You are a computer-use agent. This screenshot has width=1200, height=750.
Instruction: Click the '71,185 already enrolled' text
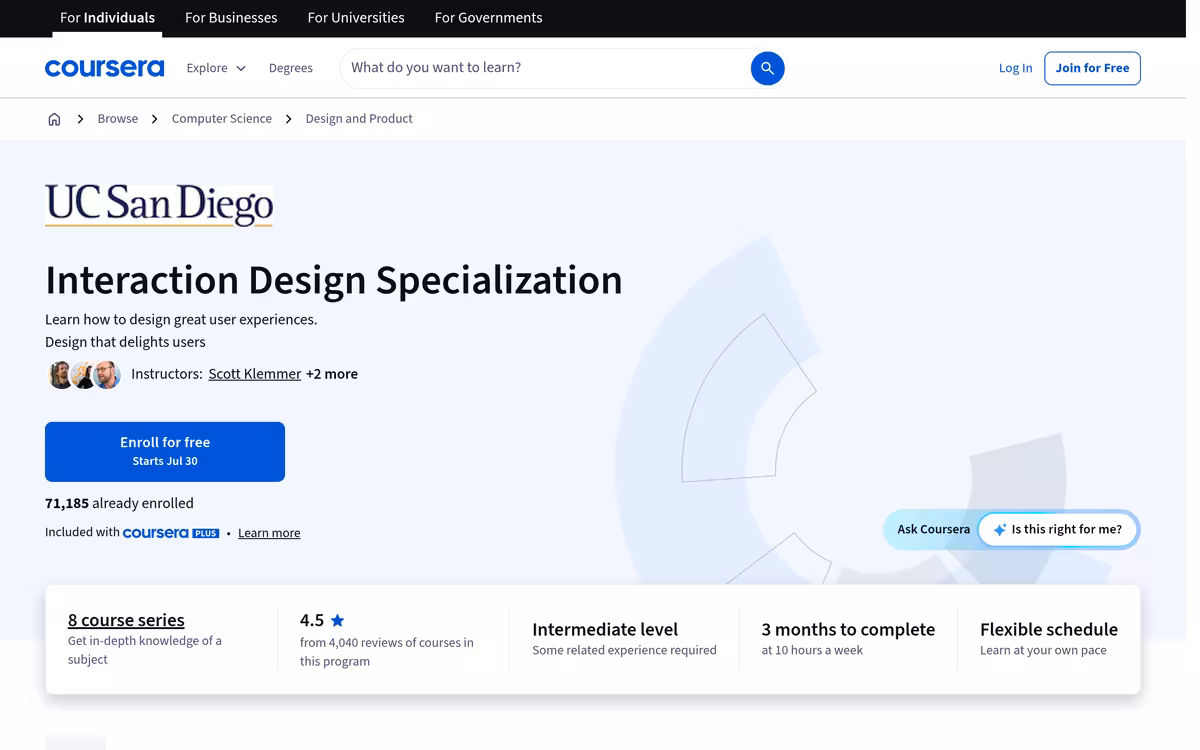[119, 504]
